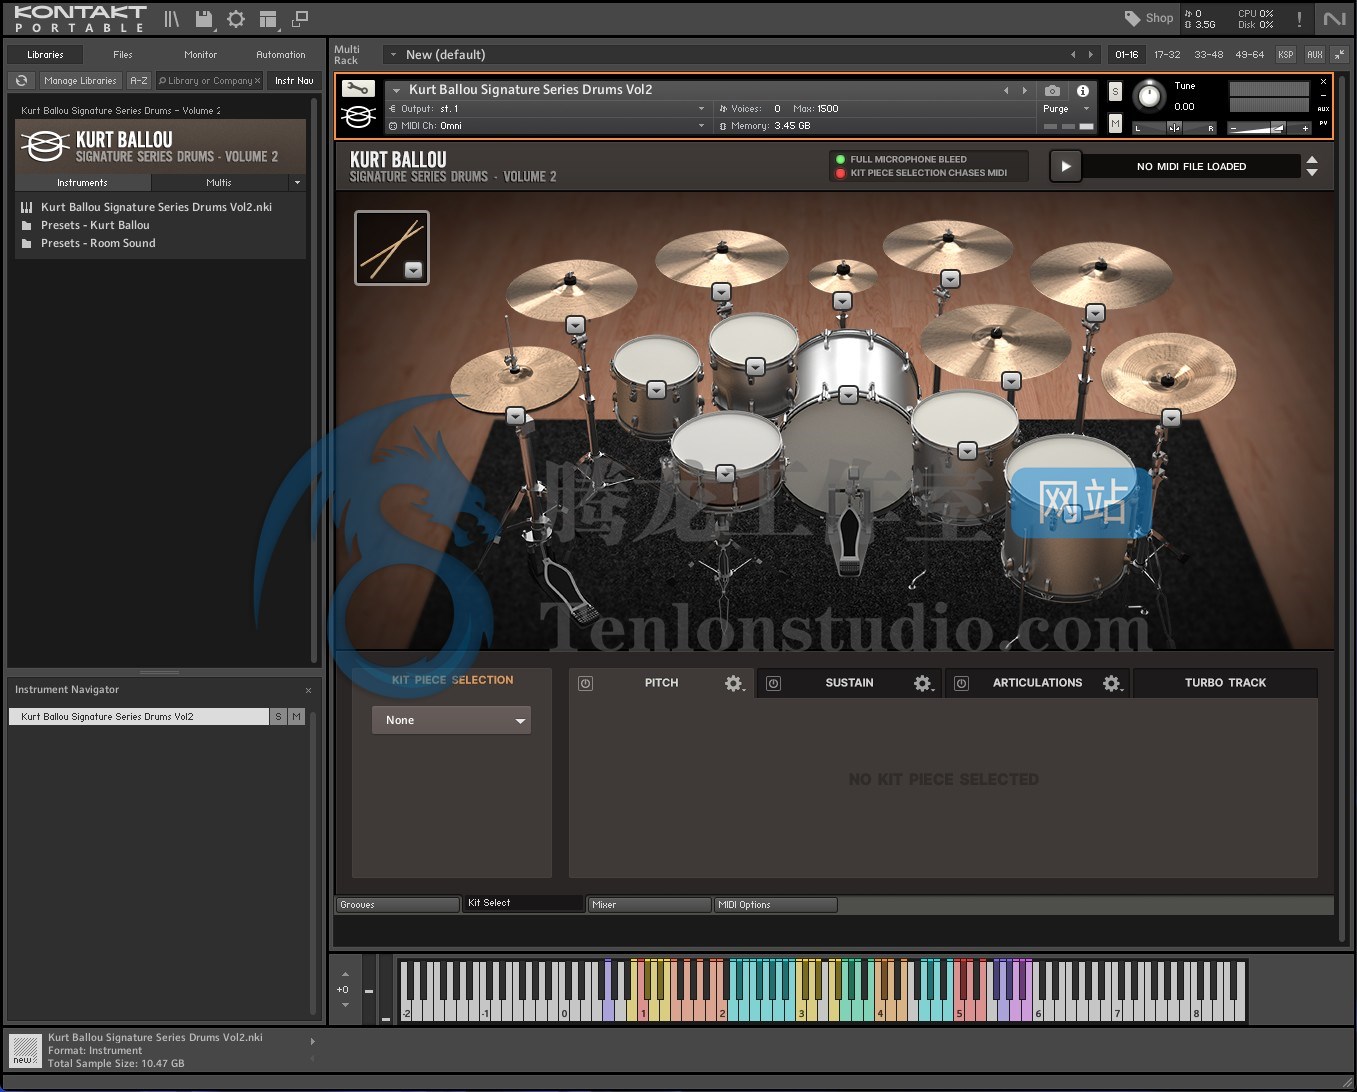Toggle the KSP button
This screenshot has height=1092, width=1357.
click(1286, 55)
